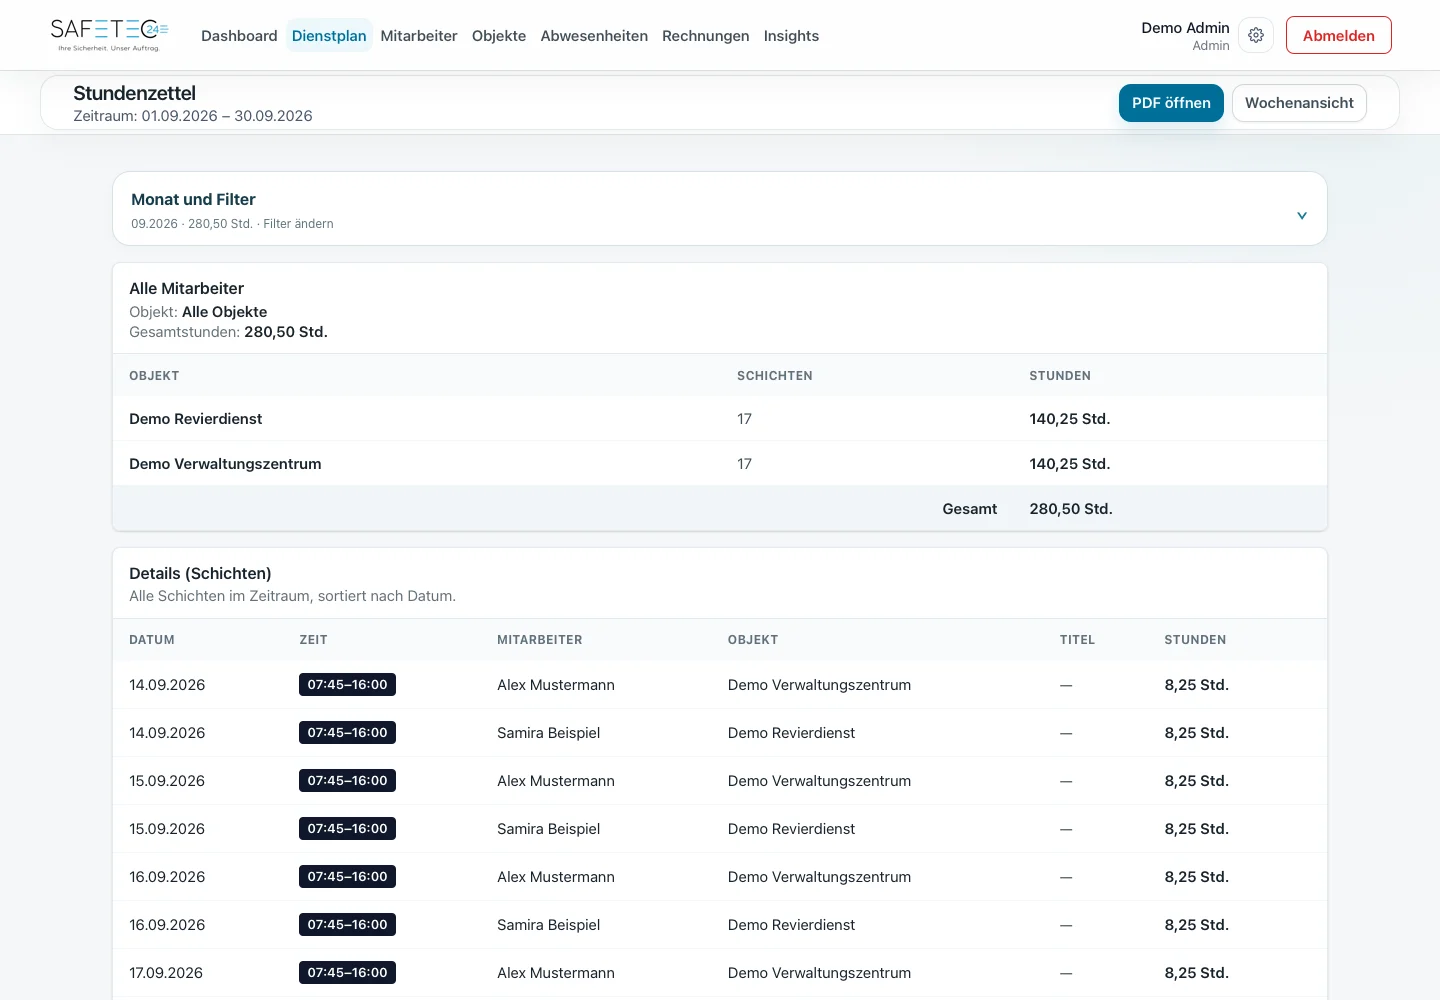This screenshot has height=1000, width=1440.
Task: Click the TITEL column header
Action: pyautogui.click(x=1077, y=640)
